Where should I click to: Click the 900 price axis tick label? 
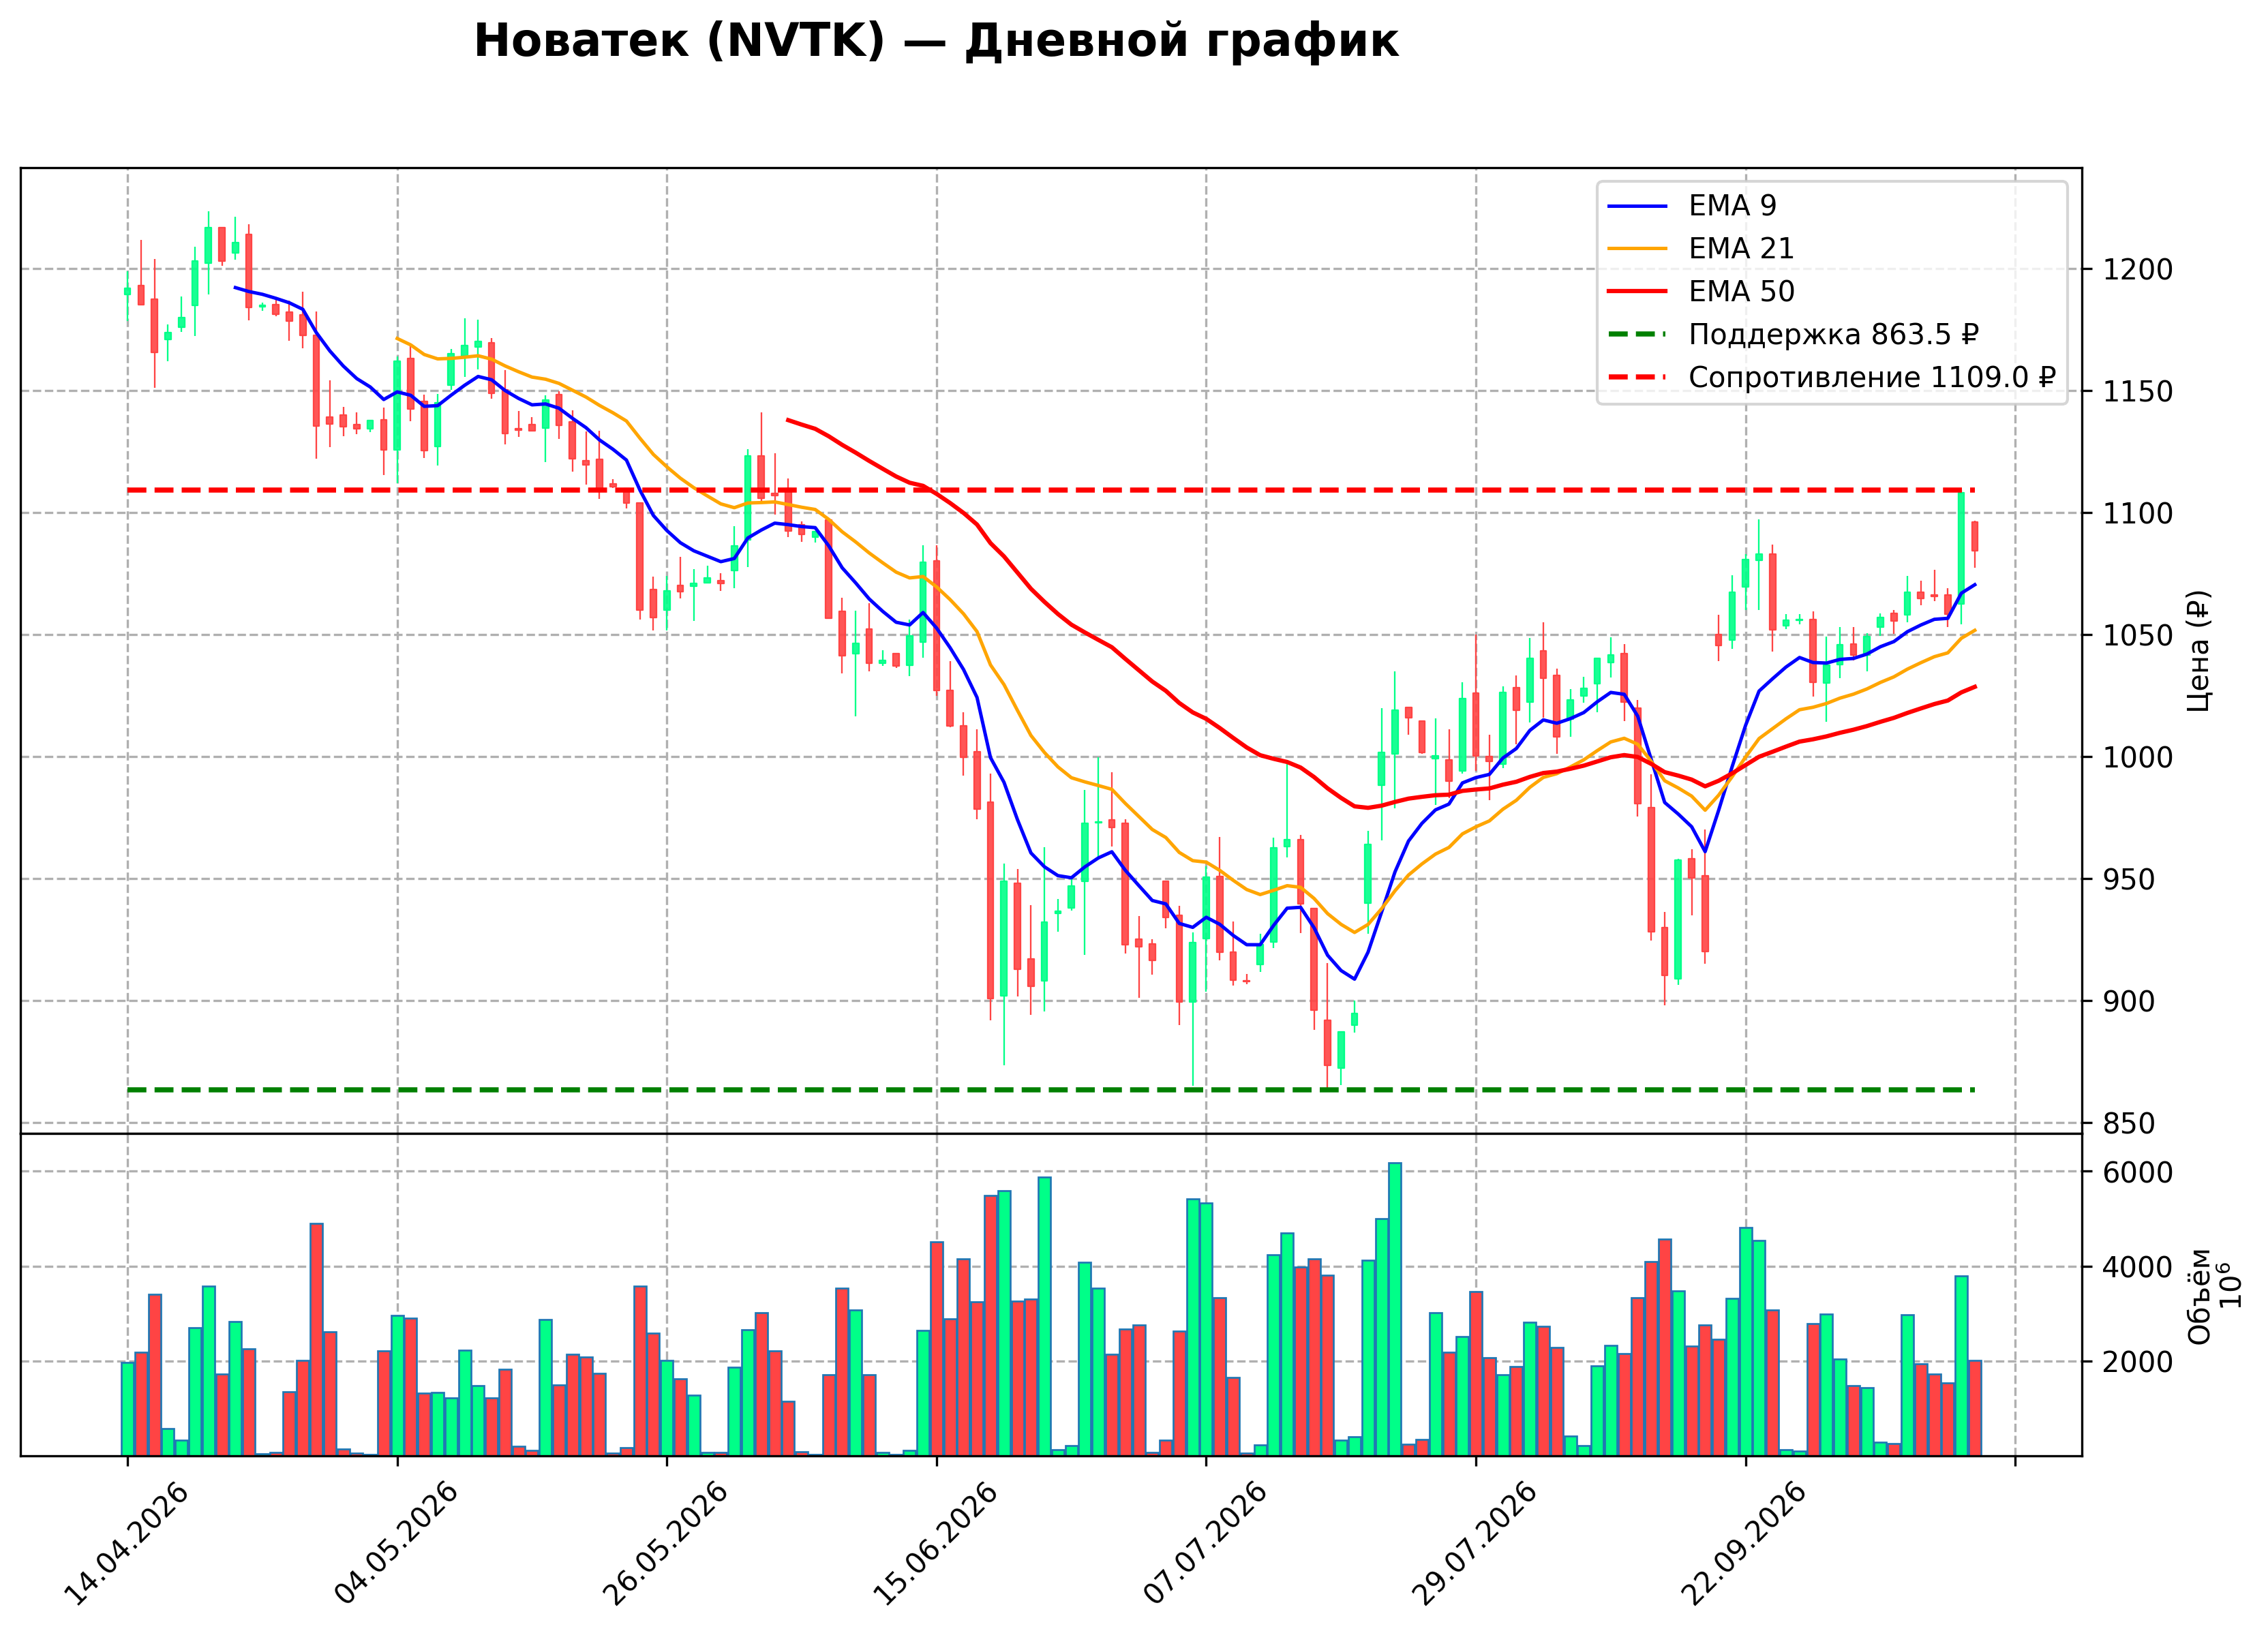2128,1002
